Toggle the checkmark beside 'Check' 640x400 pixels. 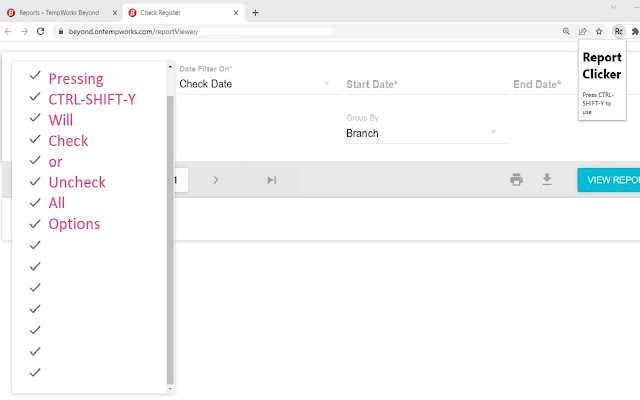click(x=35, y=139)
